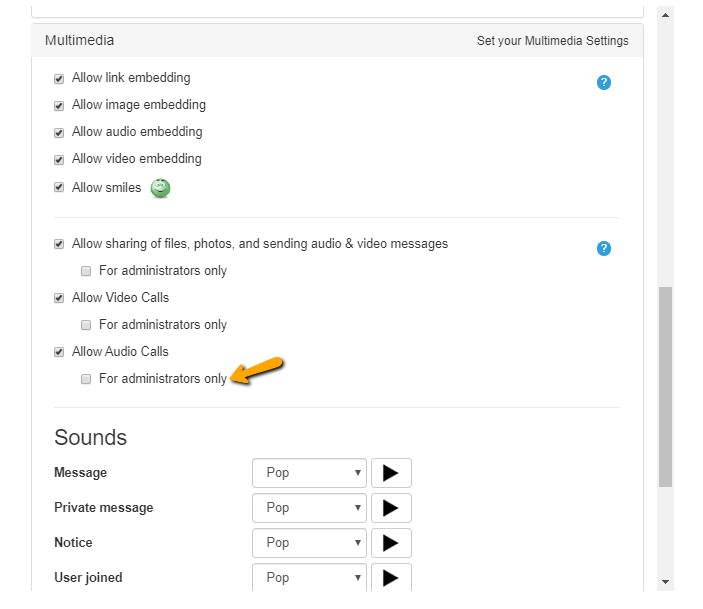Open help for embedding options

coord(603,83)
